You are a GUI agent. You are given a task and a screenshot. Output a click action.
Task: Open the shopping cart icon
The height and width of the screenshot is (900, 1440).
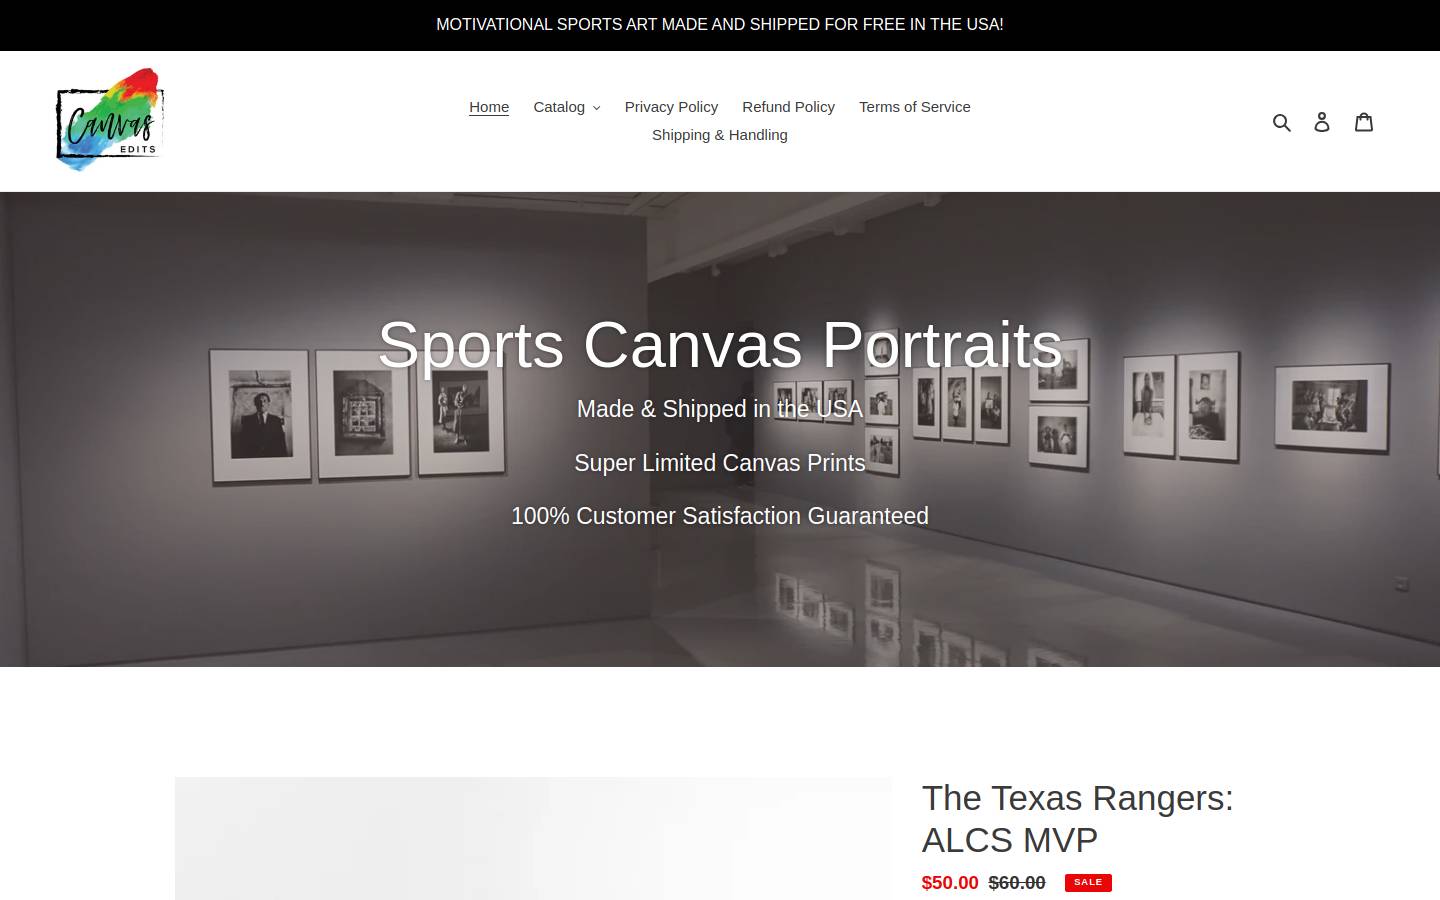[x=1364, y=122]
